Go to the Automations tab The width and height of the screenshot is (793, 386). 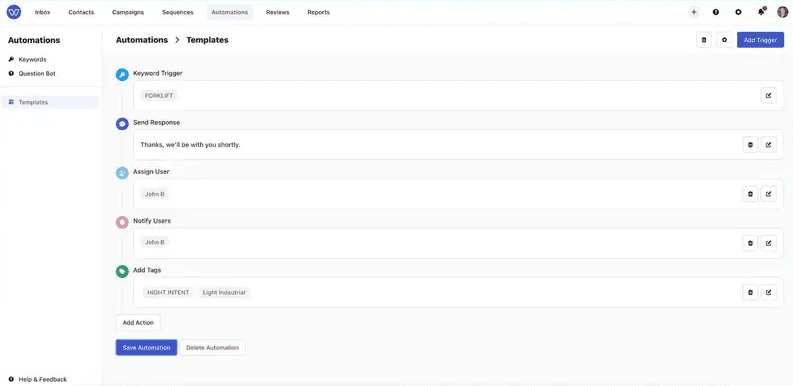pos(230,12)
